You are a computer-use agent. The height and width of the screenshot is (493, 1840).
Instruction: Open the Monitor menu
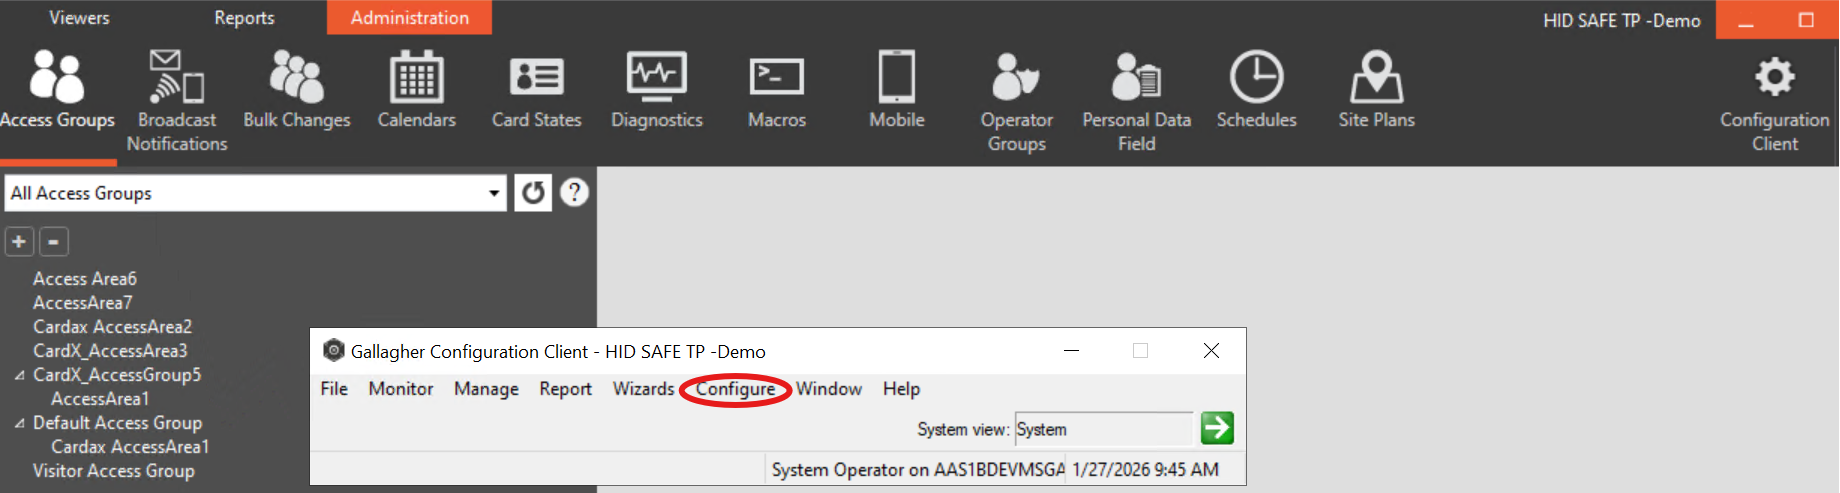[x=401, y=389]
